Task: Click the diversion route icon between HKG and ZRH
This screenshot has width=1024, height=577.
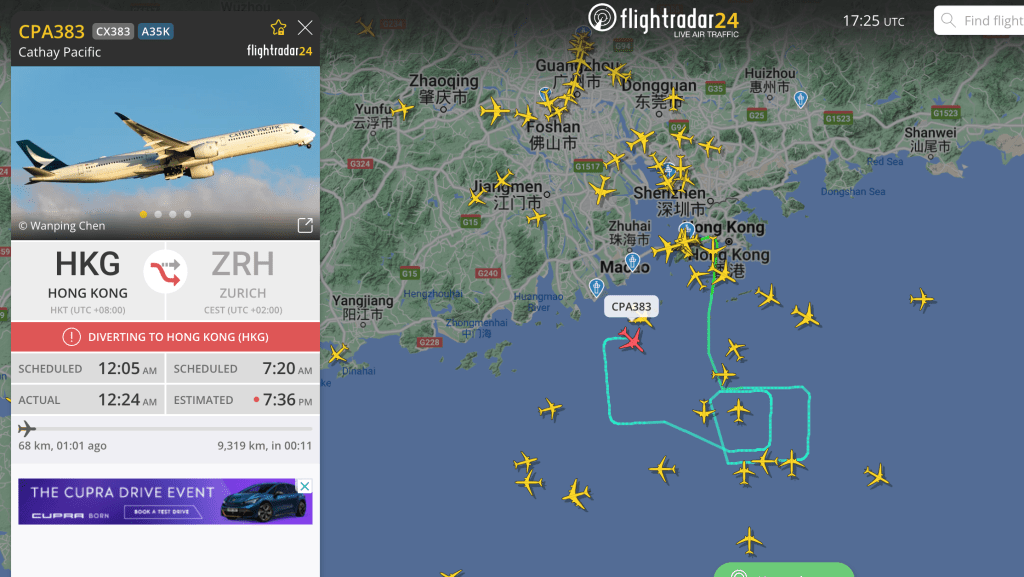Action: click(165, 272)
